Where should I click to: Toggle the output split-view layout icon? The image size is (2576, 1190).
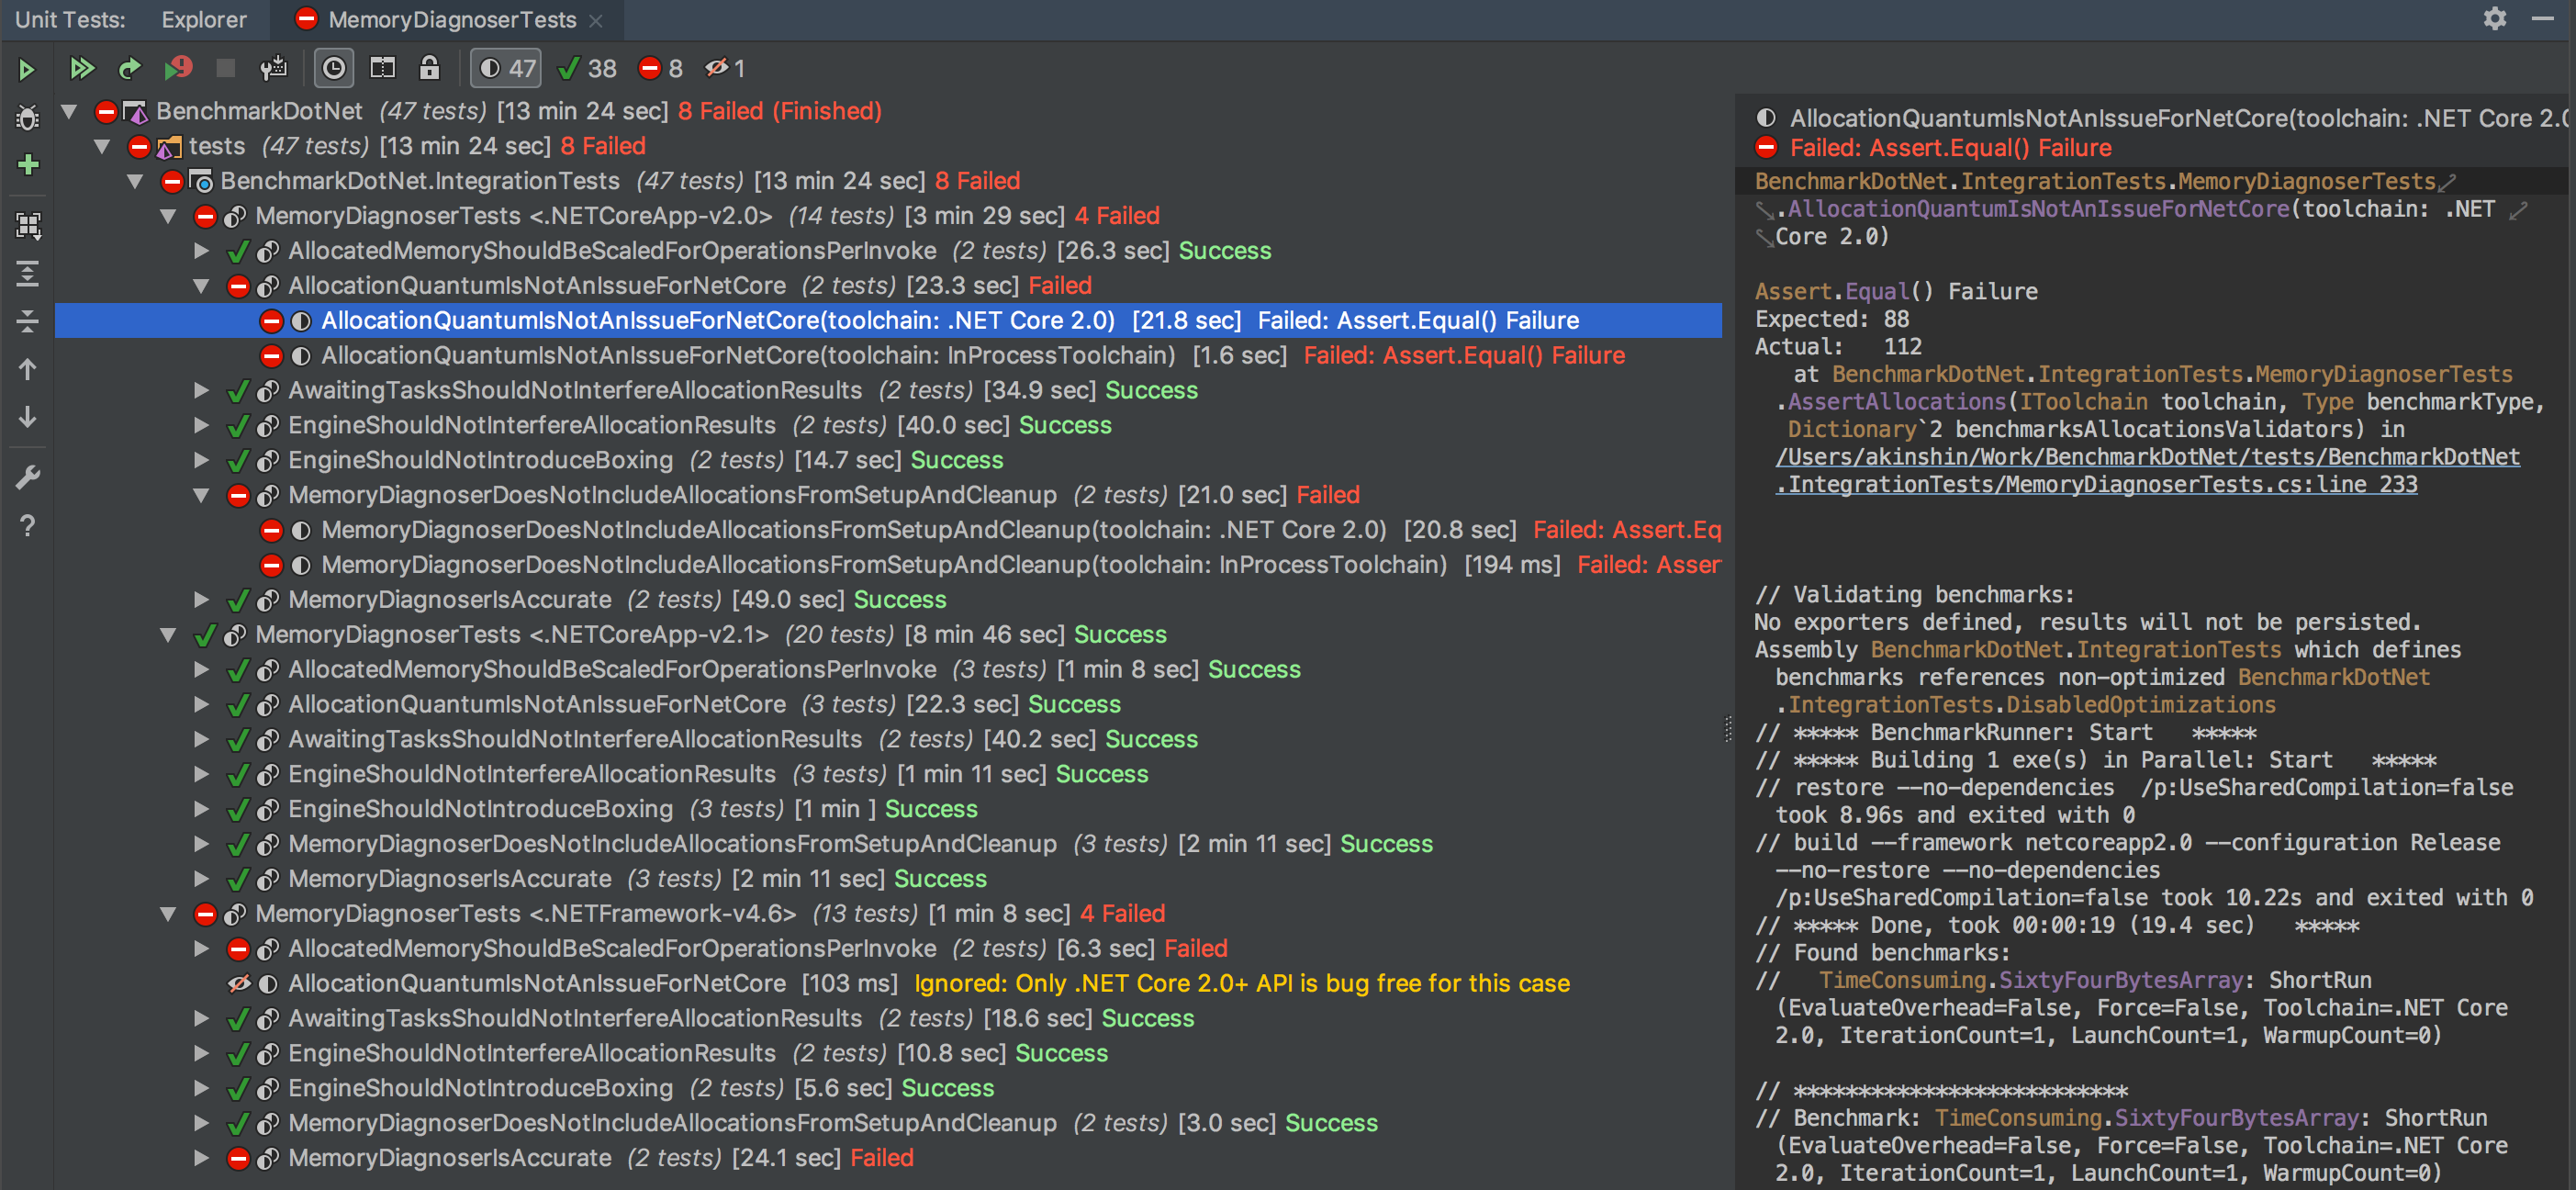tap(383, 68)
